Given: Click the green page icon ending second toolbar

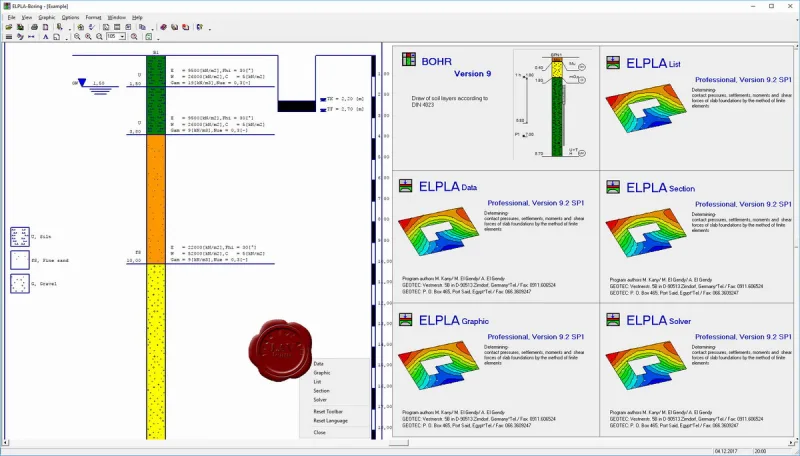Looking at the screenshot, I should (148, 37).
